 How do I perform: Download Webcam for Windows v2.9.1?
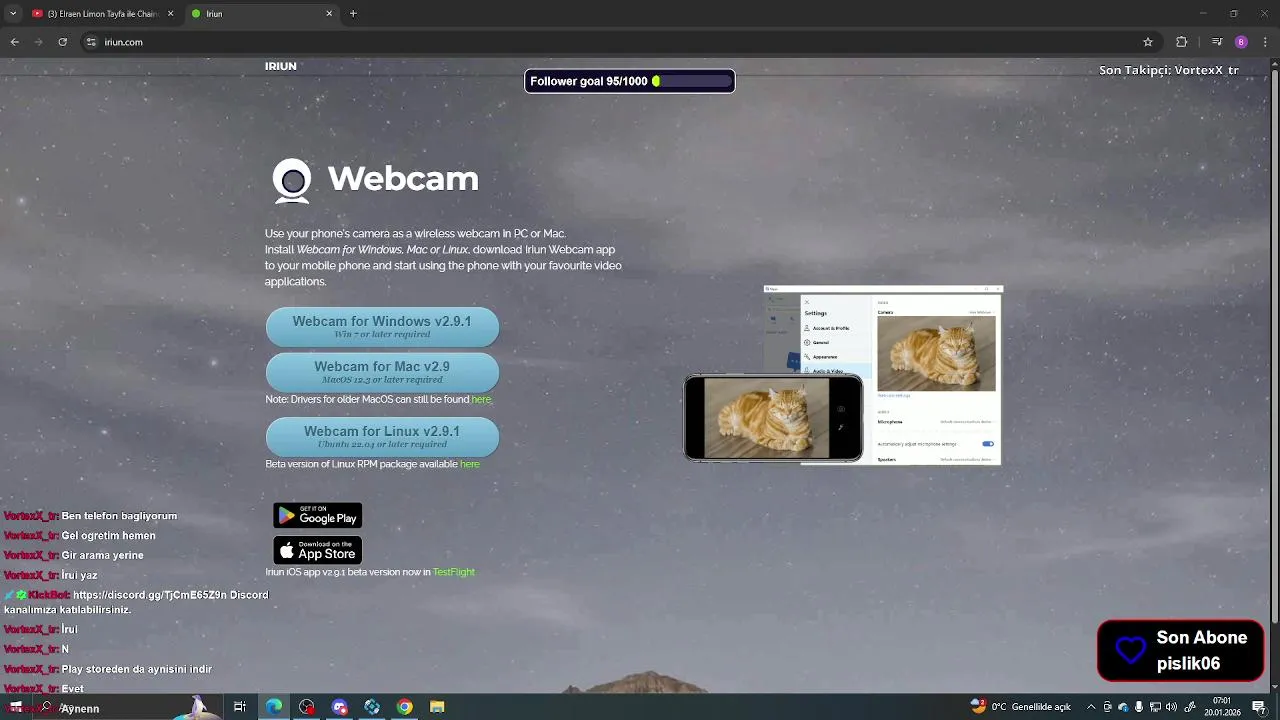click(x=382, y=327)
